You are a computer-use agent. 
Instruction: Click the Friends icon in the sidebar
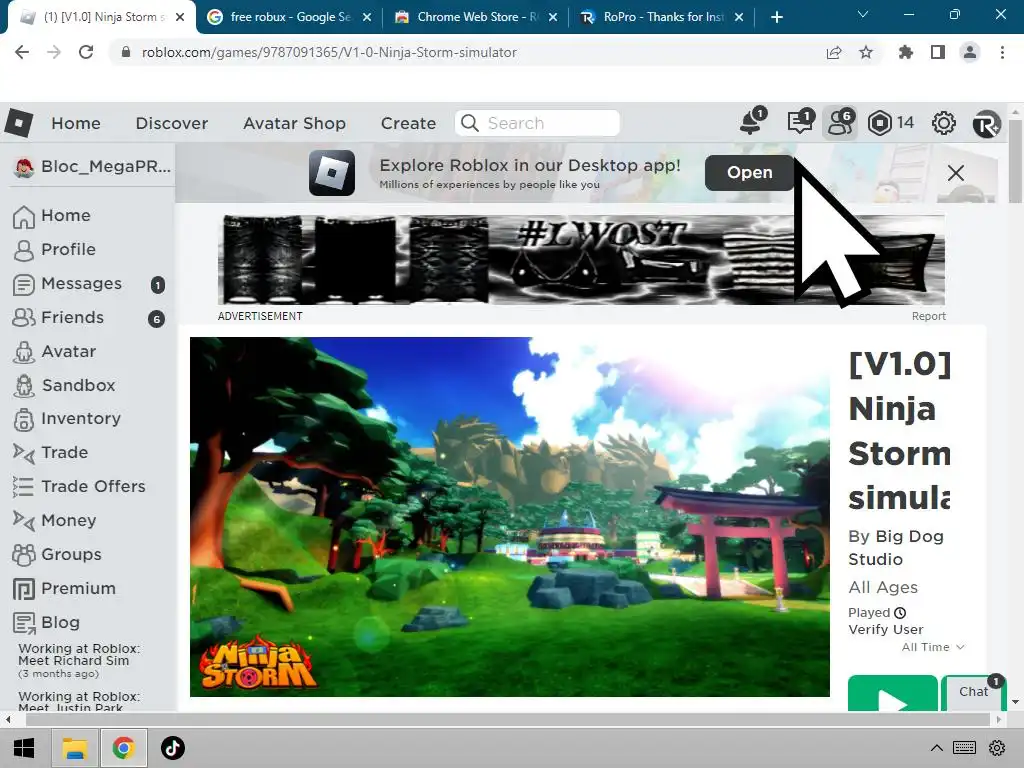click(24, 317)
